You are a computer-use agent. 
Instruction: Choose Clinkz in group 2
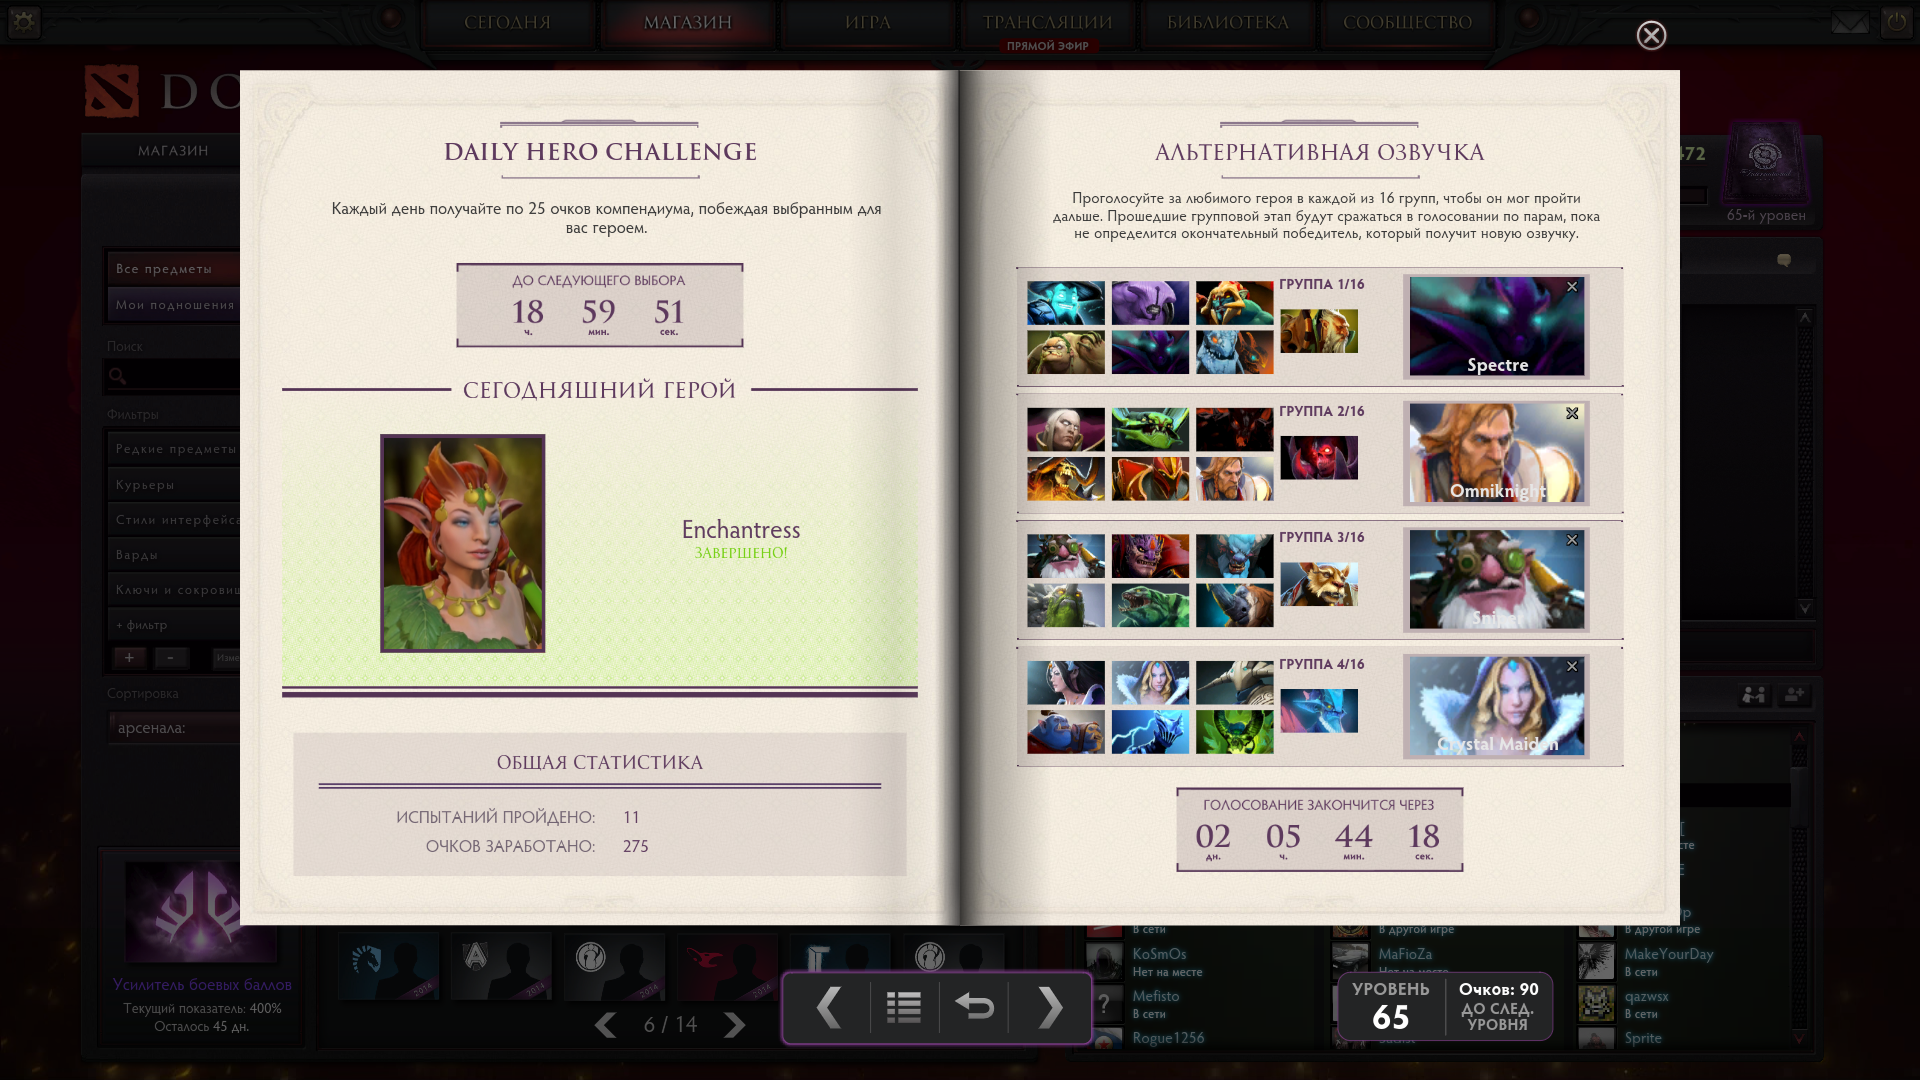click(x=1066, y=479)
